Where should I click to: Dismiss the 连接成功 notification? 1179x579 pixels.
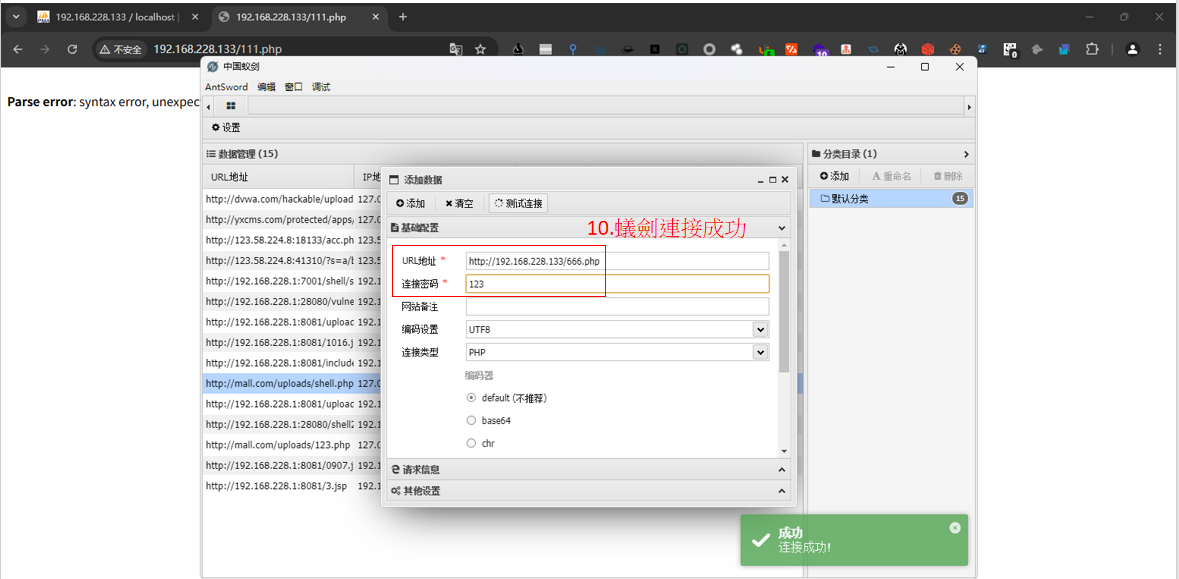tap(955, 527)
